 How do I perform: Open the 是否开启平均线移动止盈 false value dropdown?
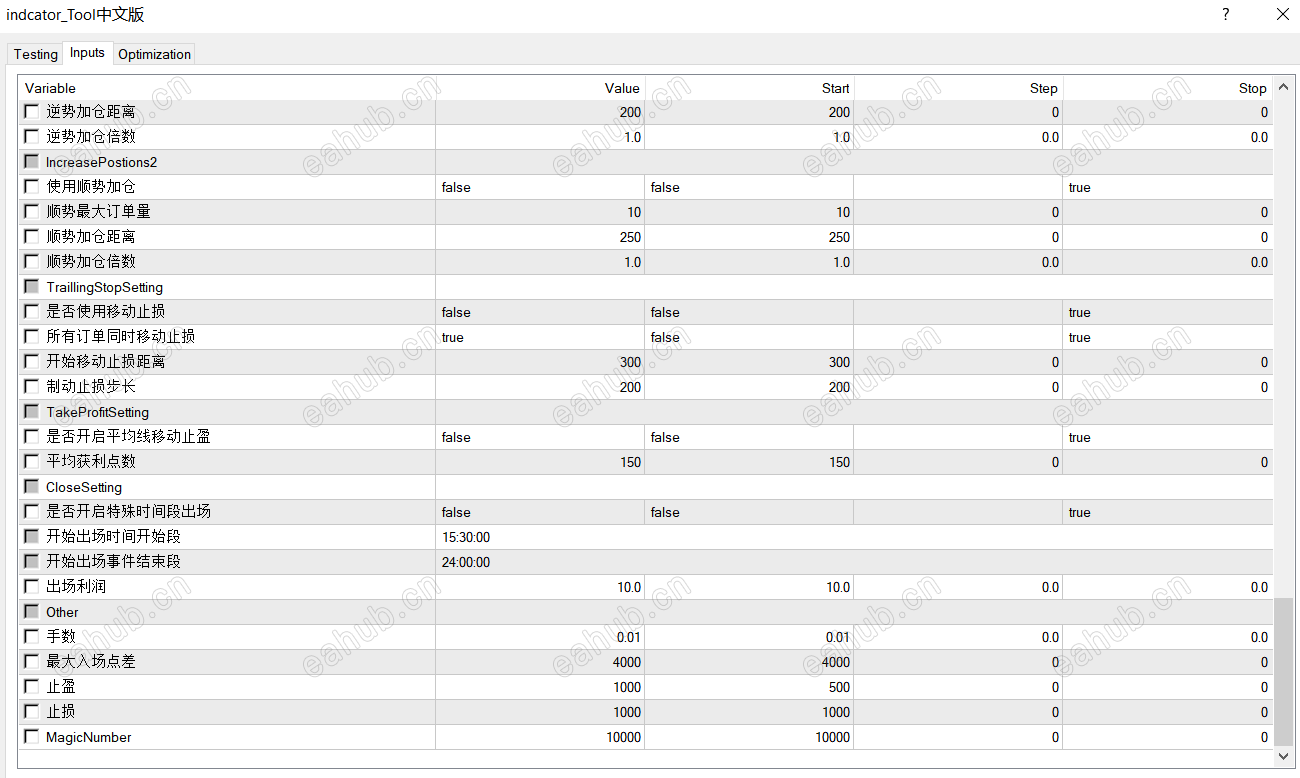(x=540, y=437)
